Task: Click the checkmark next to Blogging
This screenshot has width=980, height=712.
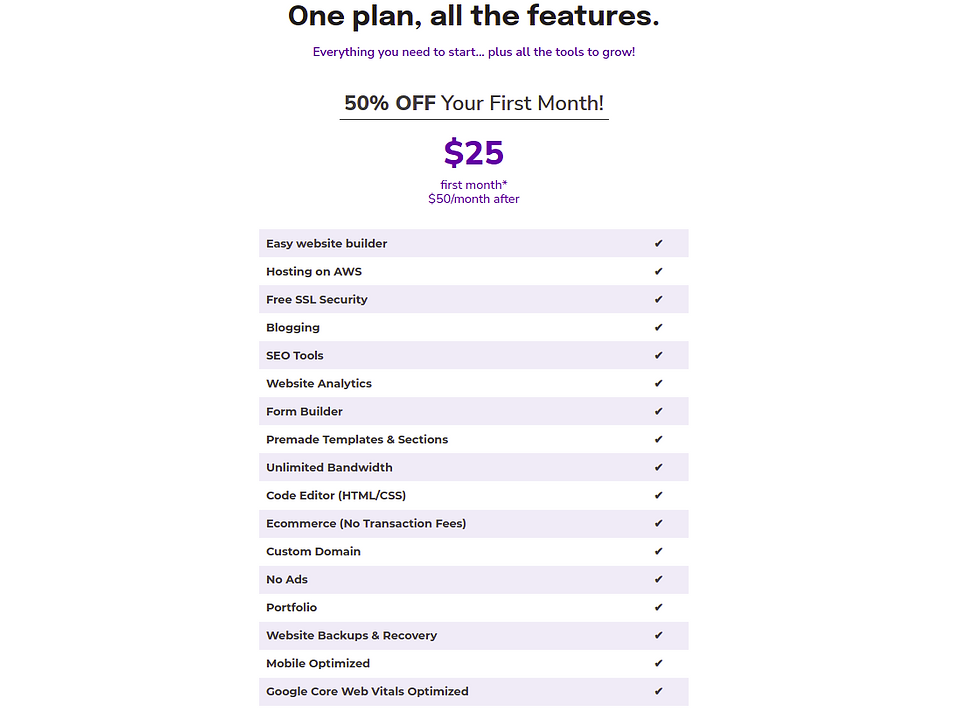Action: coord(658,328)
